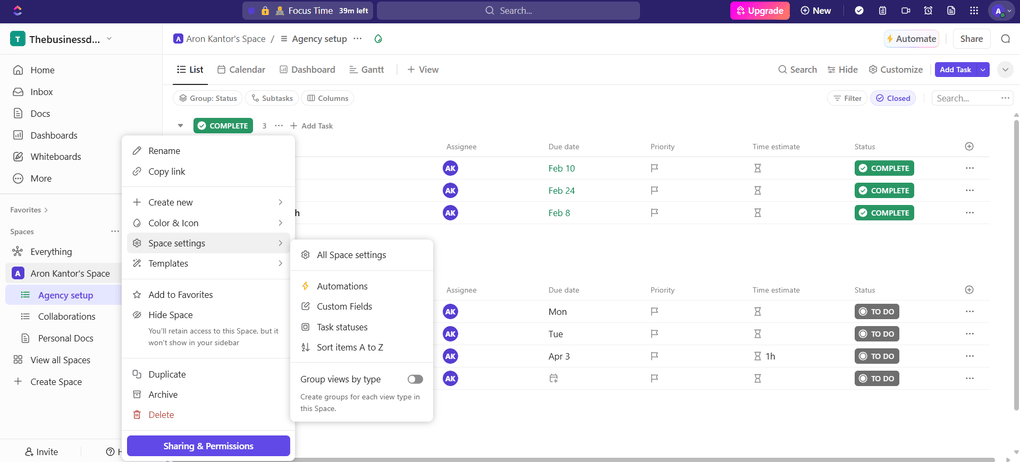Toggle the Closed tasks filter pill
The image size is (1020, 462).
point(892,98)
